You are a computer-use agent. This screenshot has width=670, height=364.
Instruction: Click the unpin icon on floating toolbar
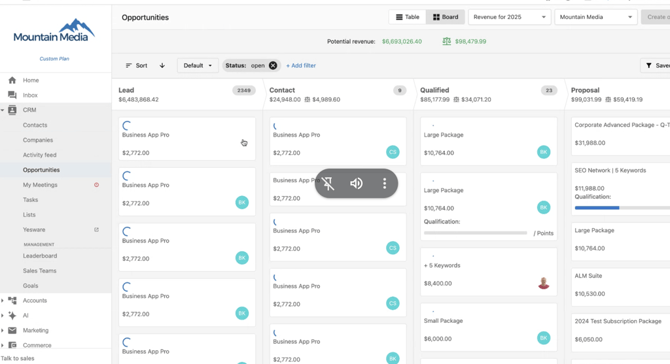point(328,183)
